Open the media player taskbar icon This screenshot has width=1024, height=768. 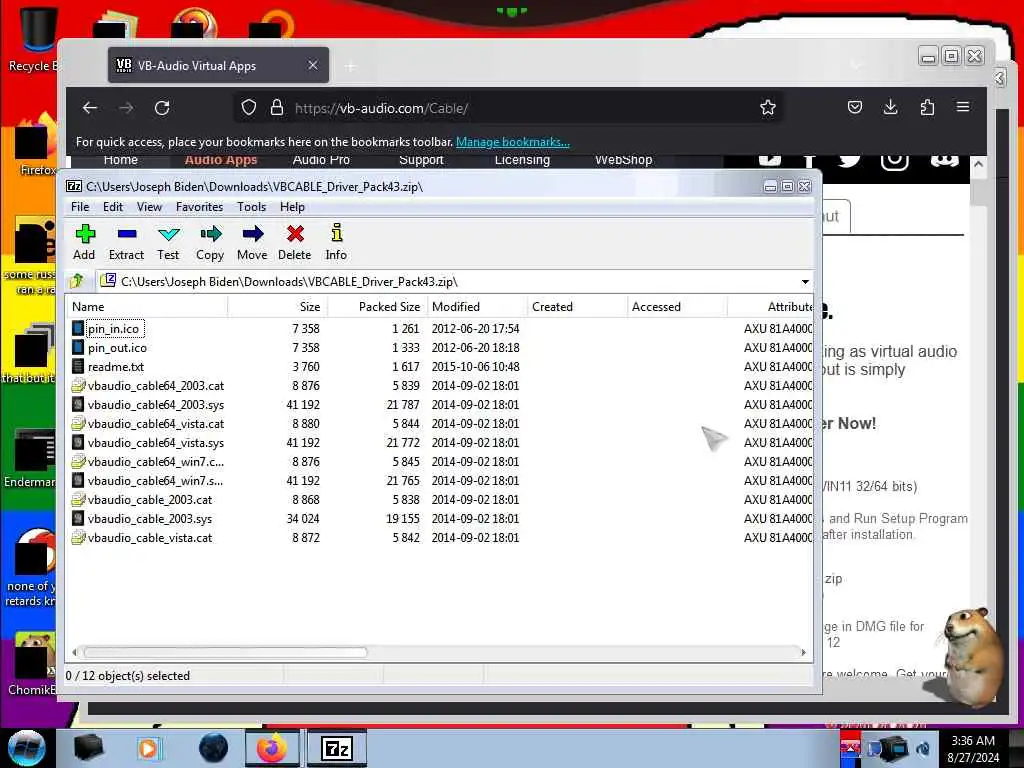click(148, 748)
